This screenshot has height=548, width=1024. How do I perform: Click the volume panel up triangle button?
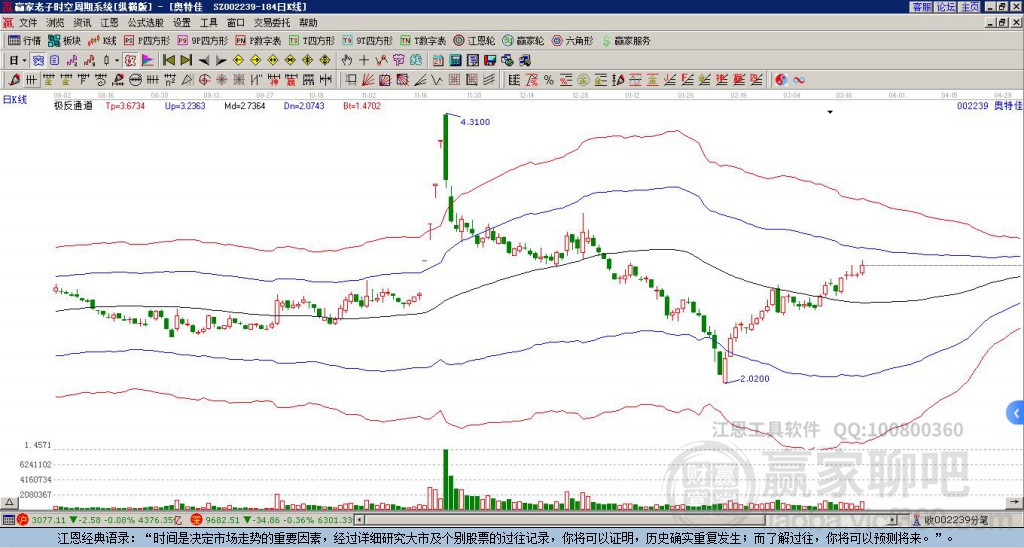[8, 502]
